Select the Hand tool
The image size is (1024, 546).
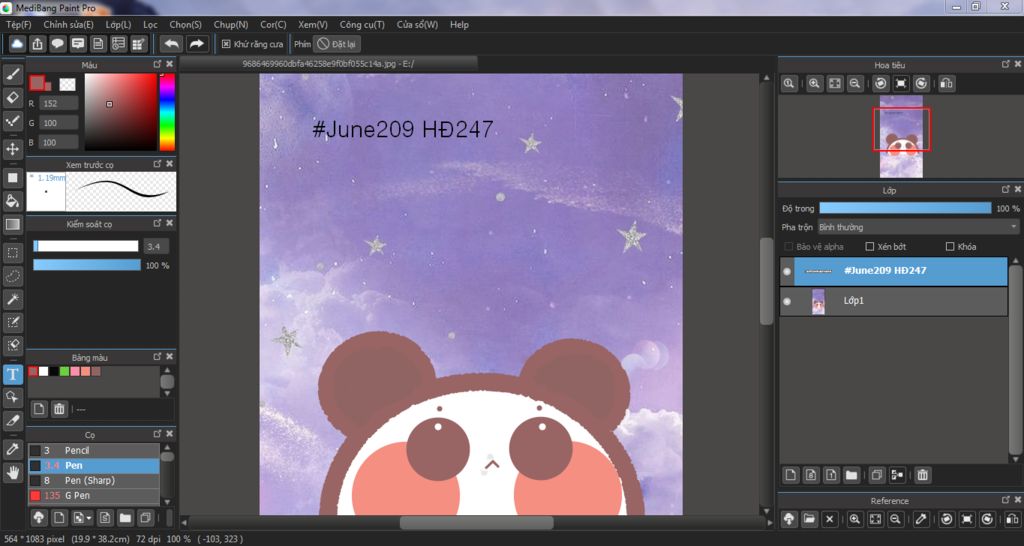(12, 472)
